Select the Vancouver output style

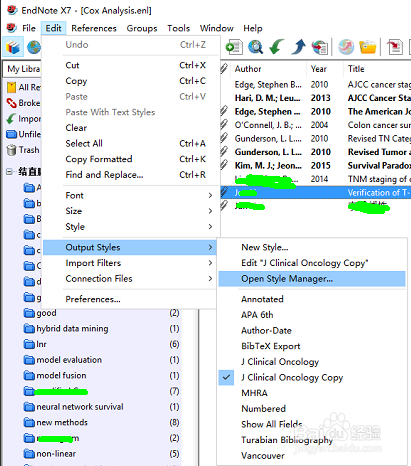312,456
